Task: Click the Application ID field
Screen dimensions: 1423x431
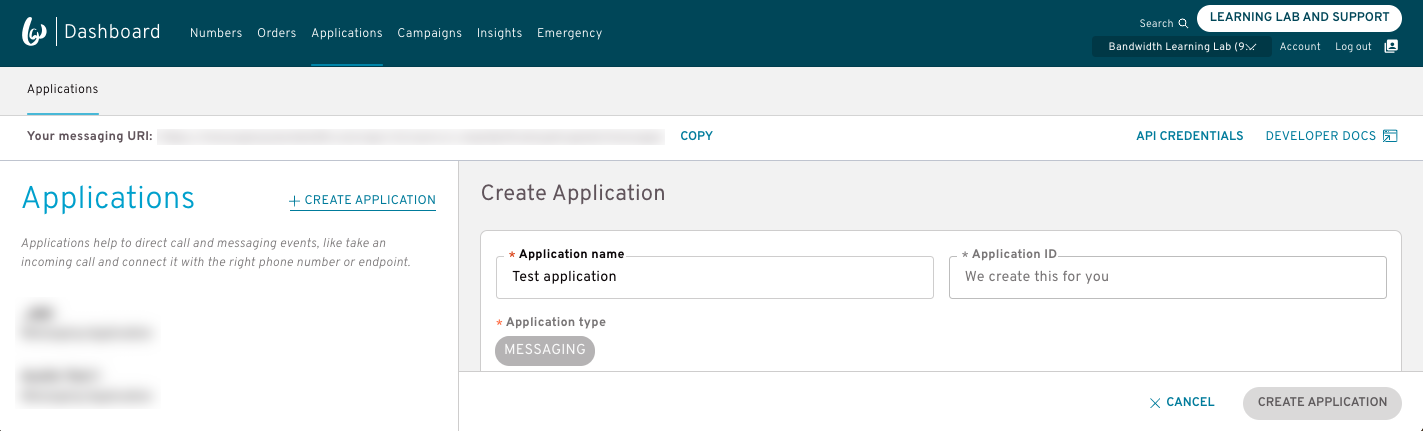Action: coord(1168,277)
